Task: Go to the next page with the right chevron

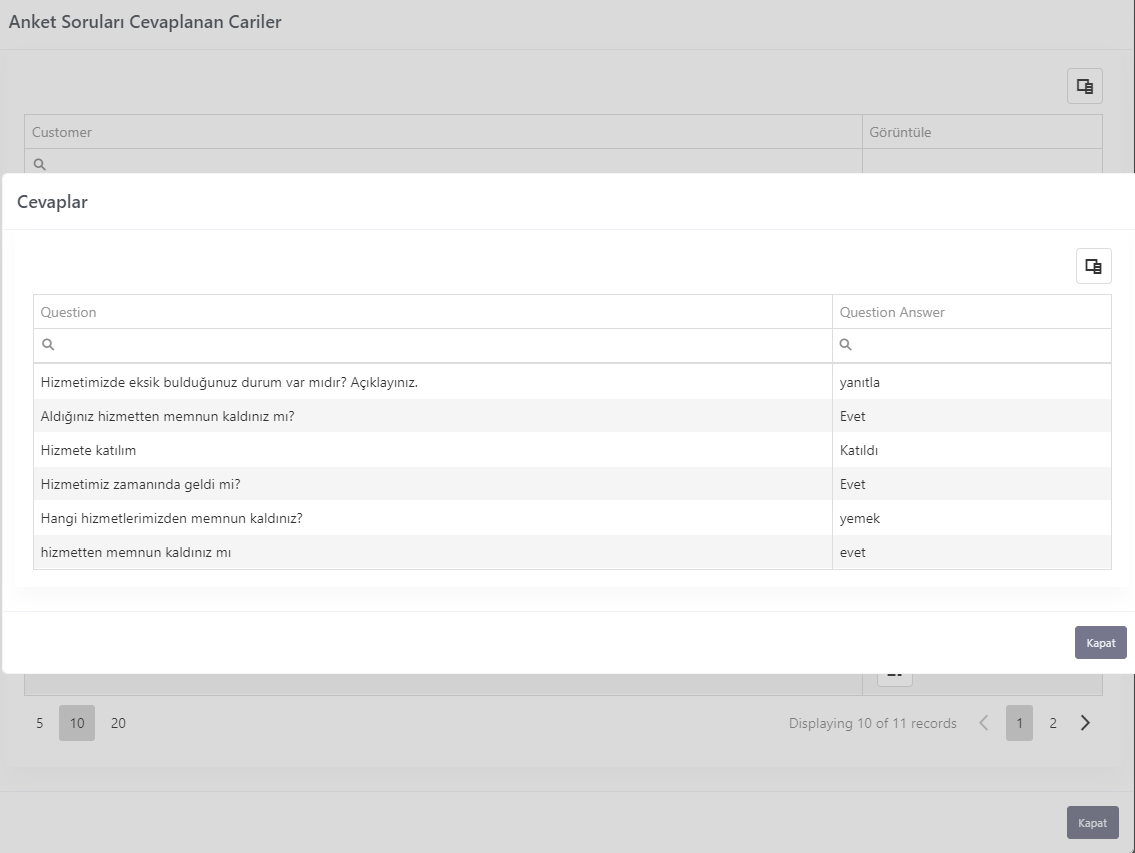Action: 1085,723
